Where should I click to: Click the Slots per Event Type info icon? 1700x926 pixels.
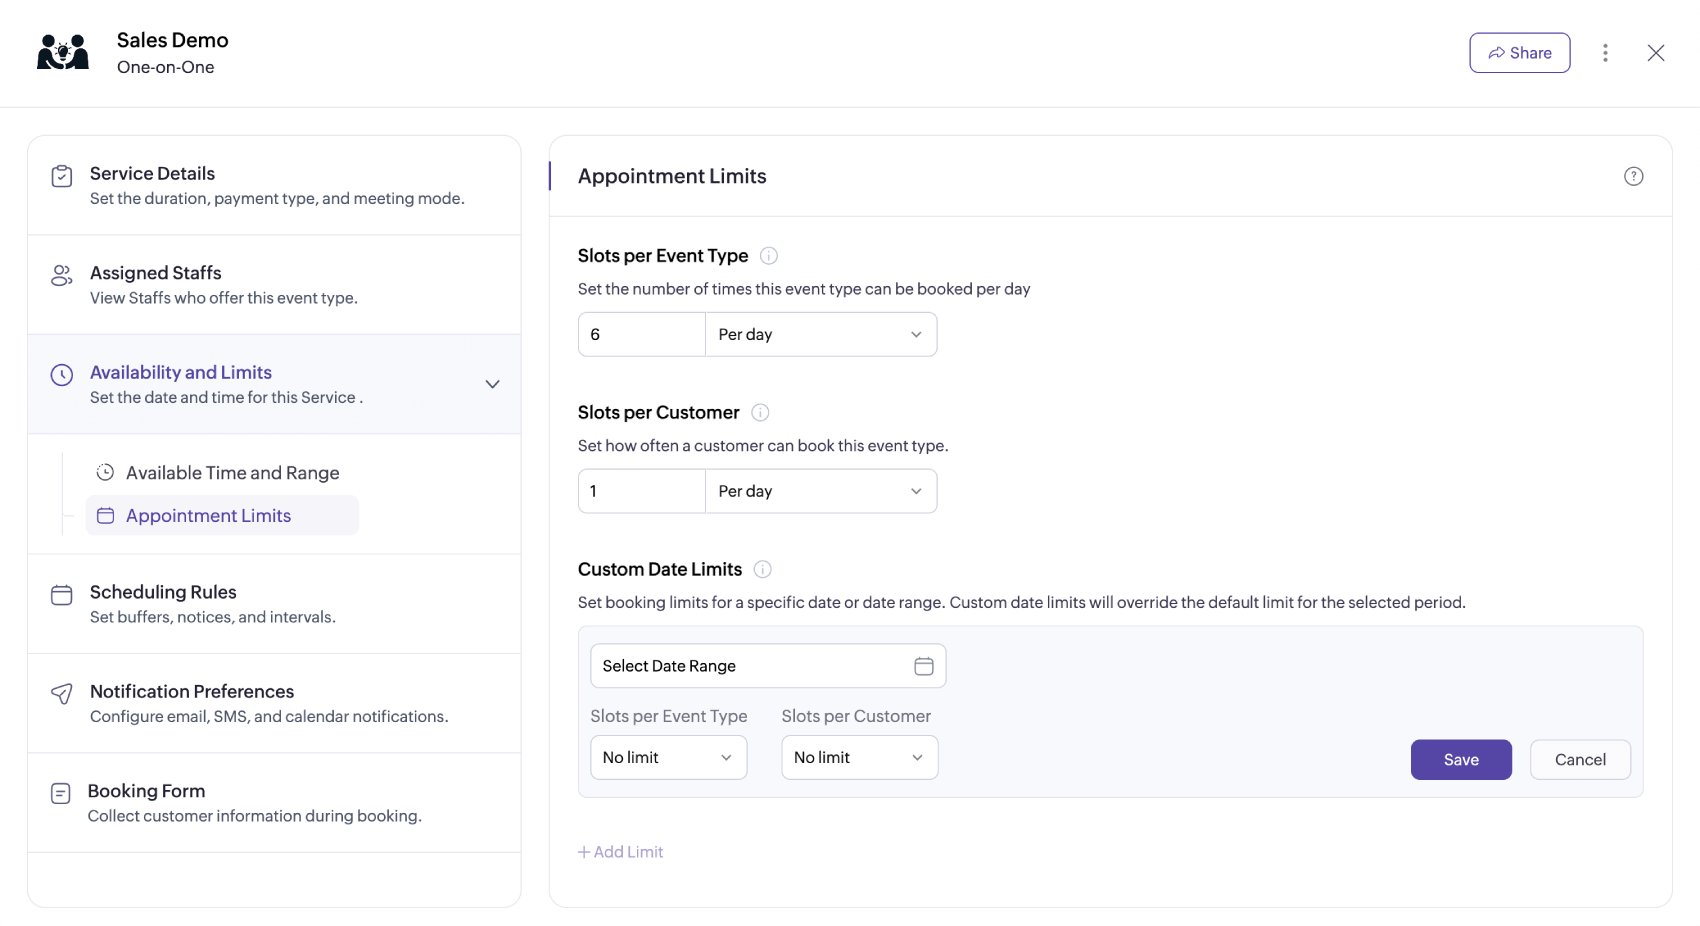(x=768, y=255)
